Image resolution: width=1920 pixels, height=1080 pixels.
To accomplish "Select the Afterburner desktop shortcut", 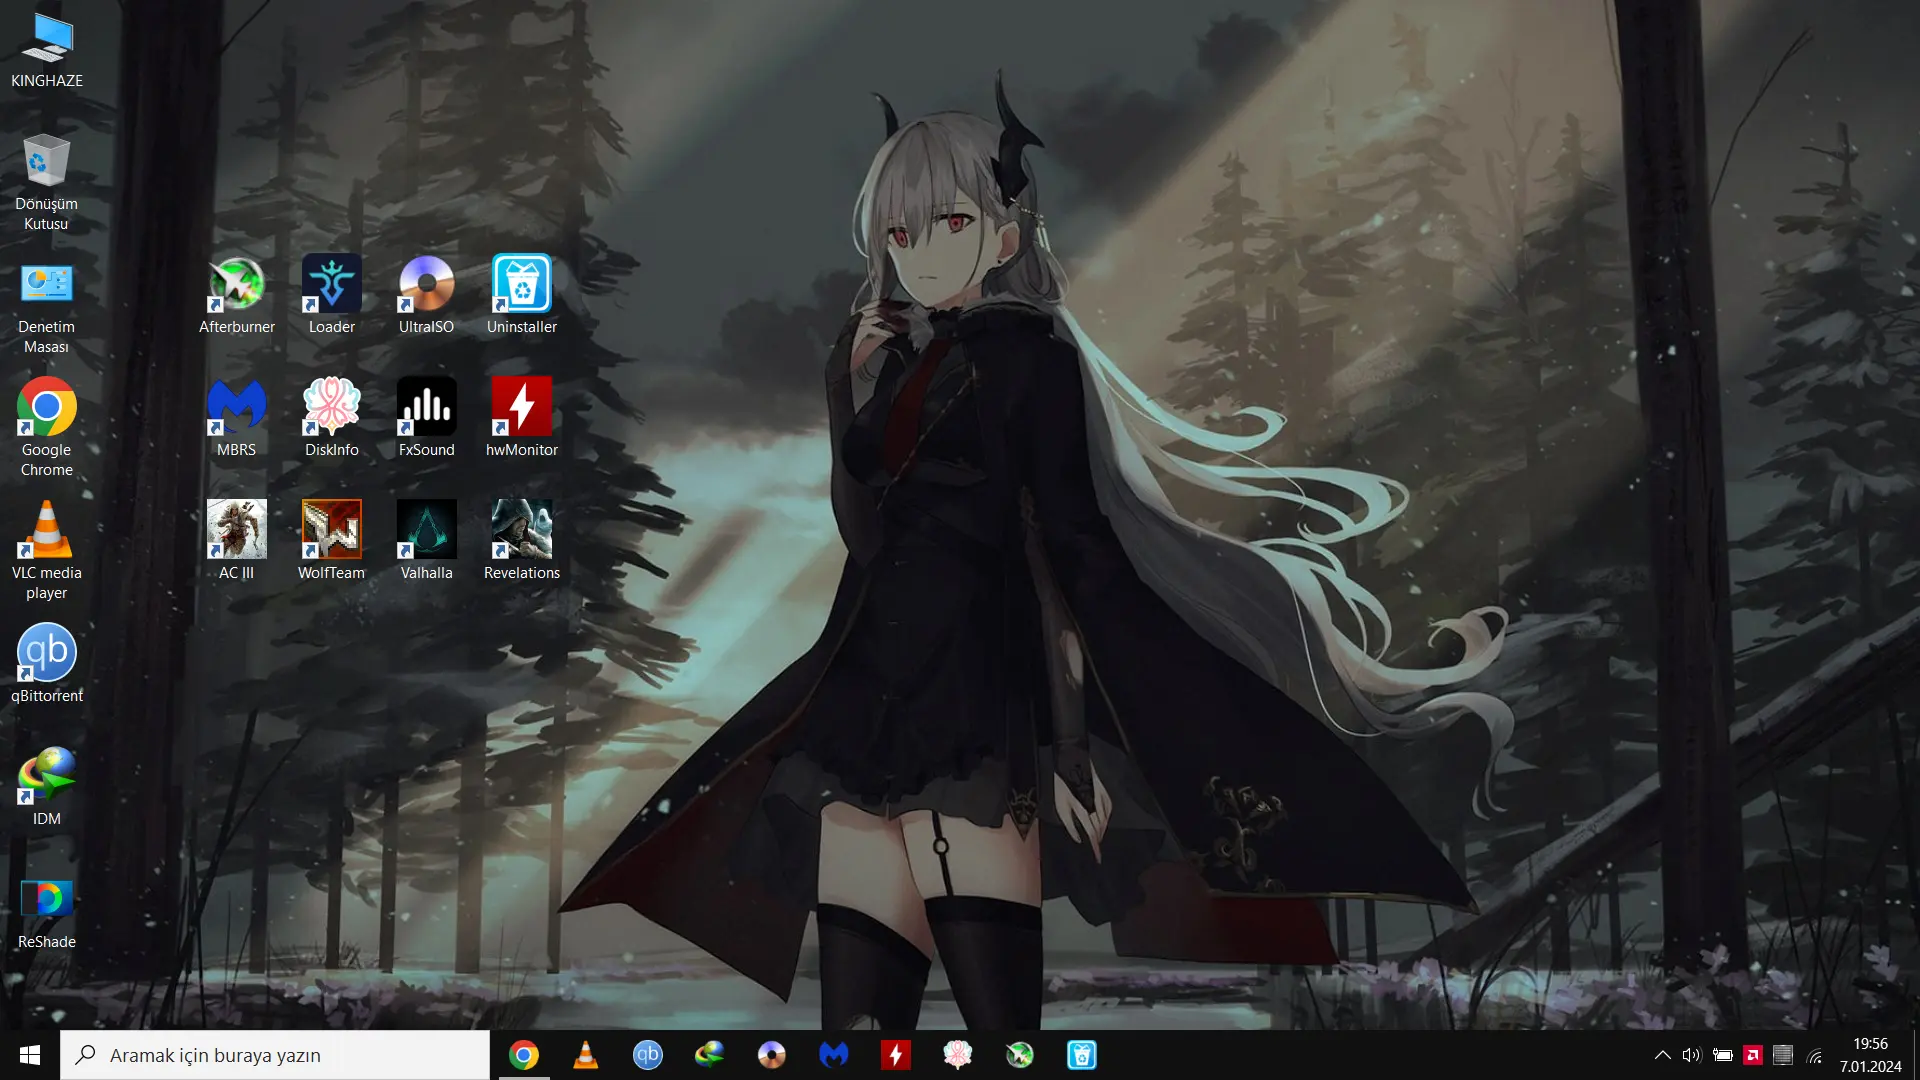I will click(237, 295).
